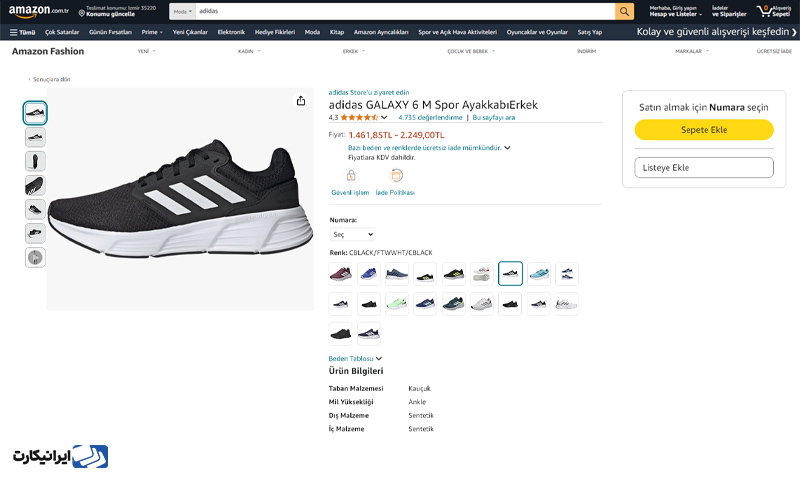Viewport: 800px width, 477px height.
Task: Click the main product shoe image
Action: tap(180, 198)
